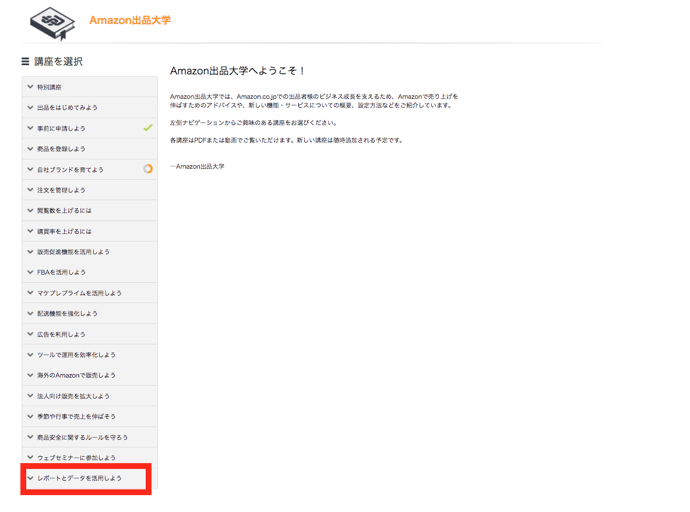Image resolution: width=690 pixels, height=512 pixels.
Task: Click the orange progress circle on 自社ブランドを育てよう
Action: click(148, 169)
